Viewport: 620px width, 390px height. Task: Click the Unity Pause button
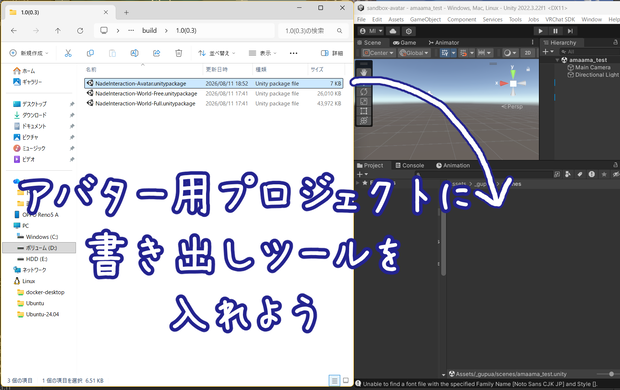tap(555, 31)
